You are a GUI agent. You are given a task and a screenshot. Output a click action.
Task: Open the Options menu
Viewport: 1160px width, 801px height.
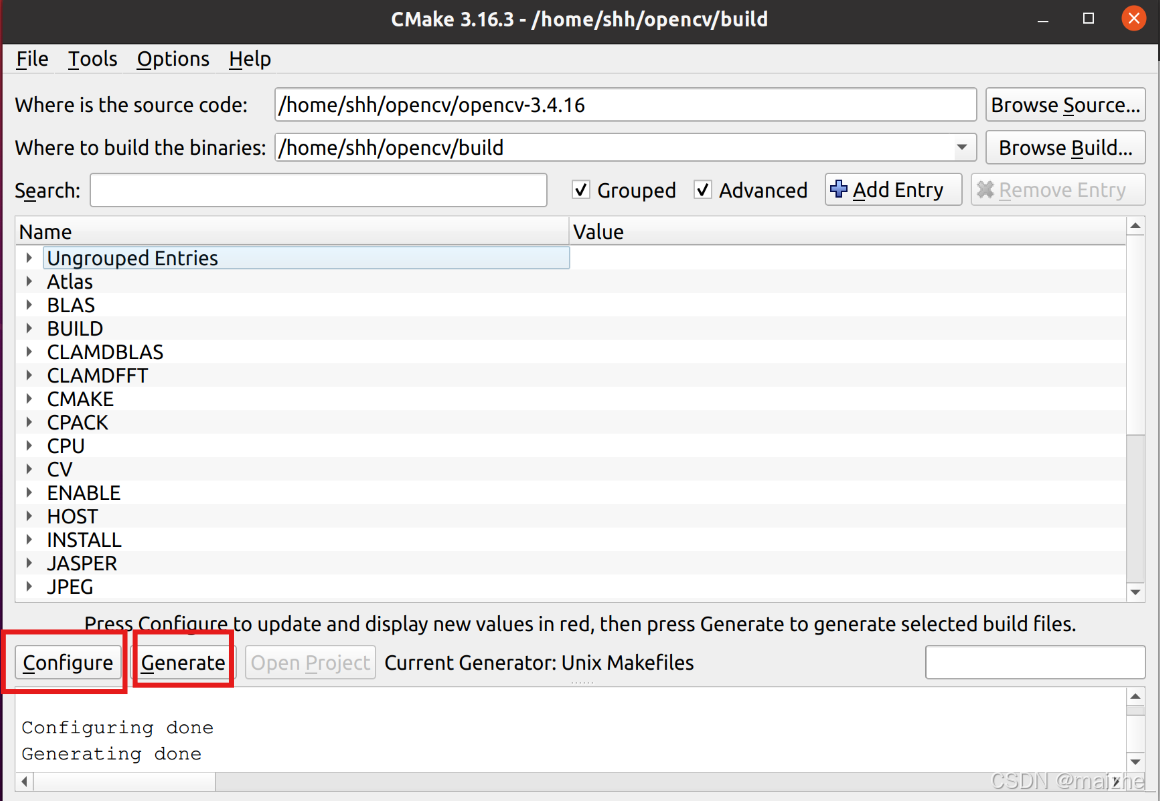173,59
